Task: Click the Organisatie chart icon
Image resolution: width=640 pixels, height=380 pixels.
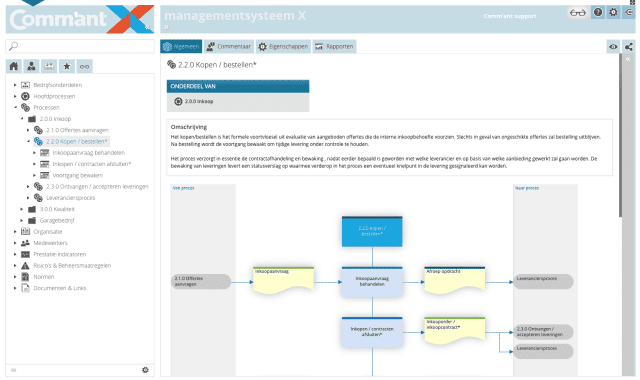Action: coord(25,231)
